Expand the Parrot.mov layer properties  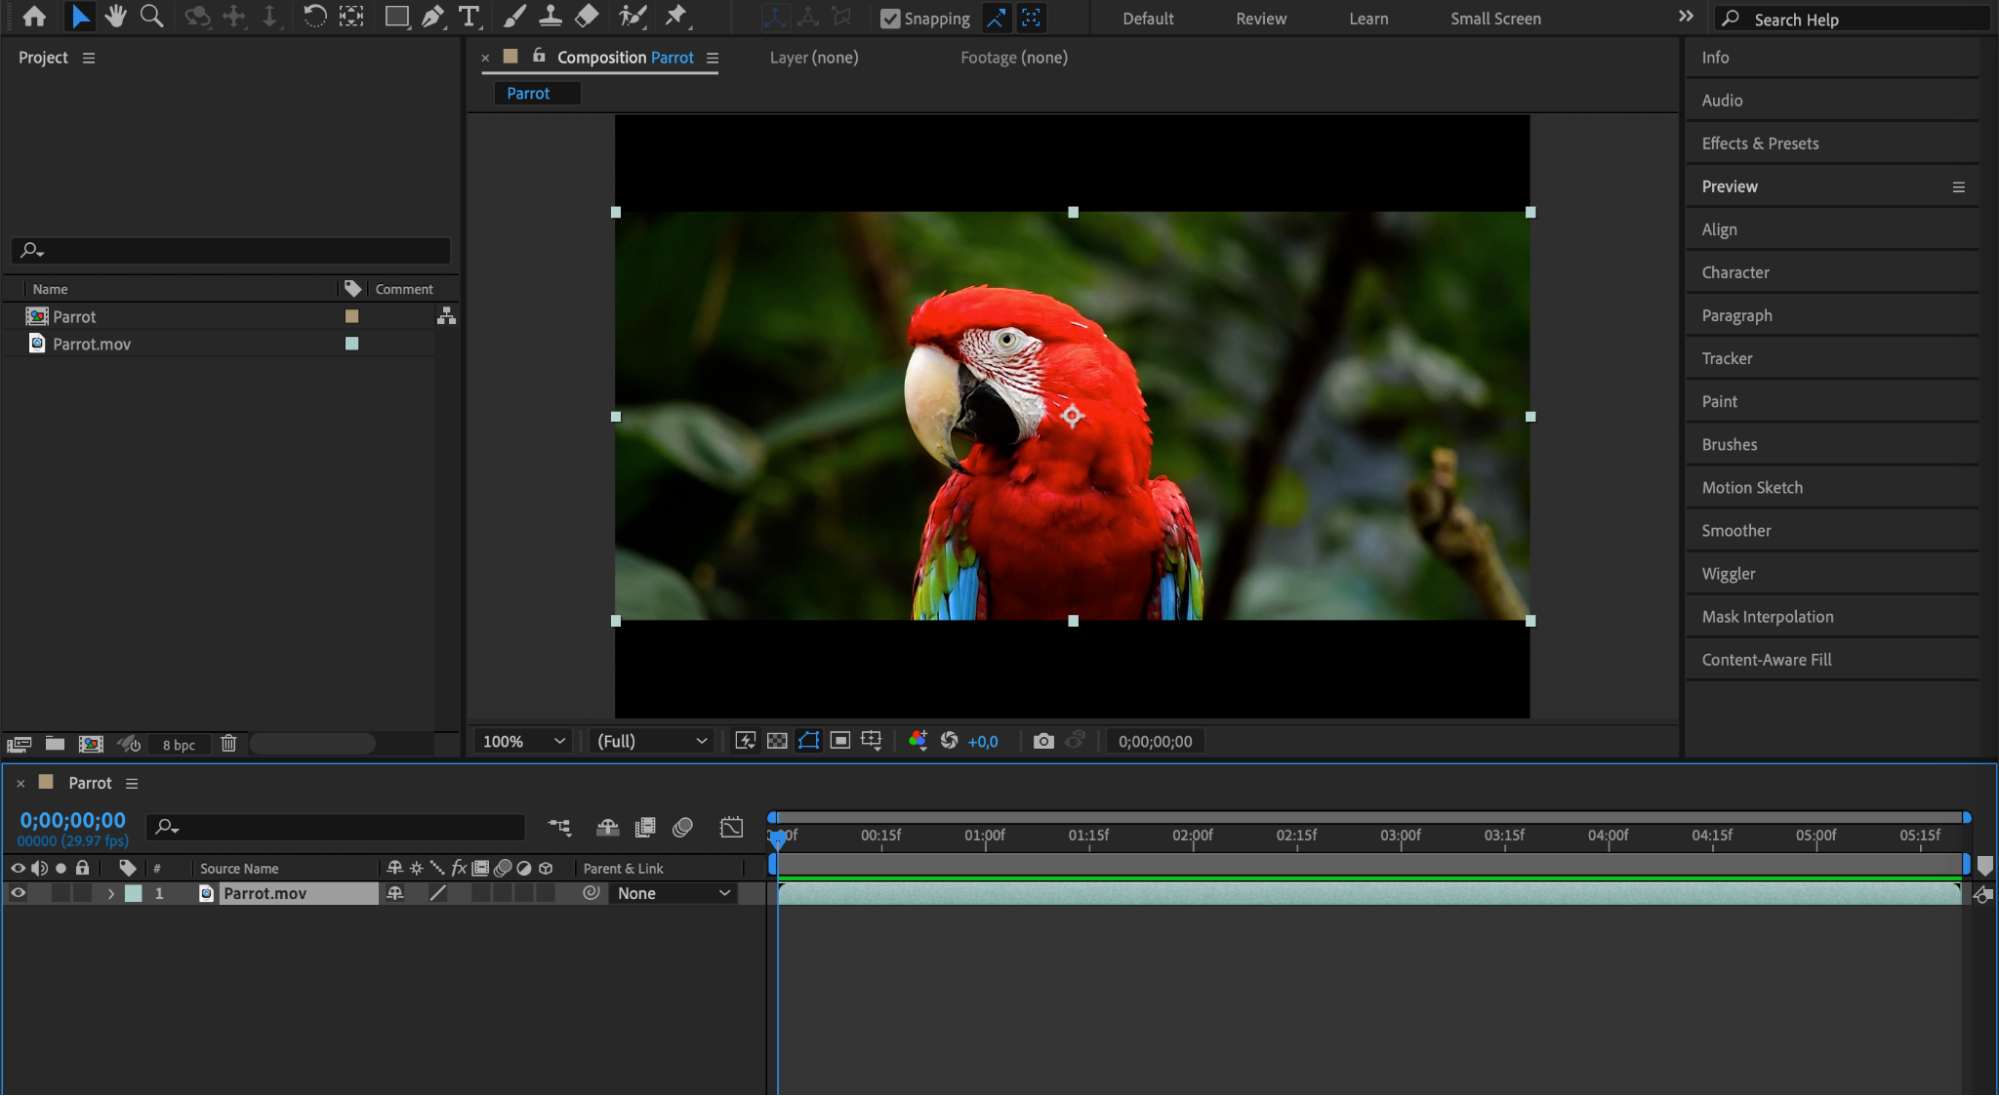point(111,893)
